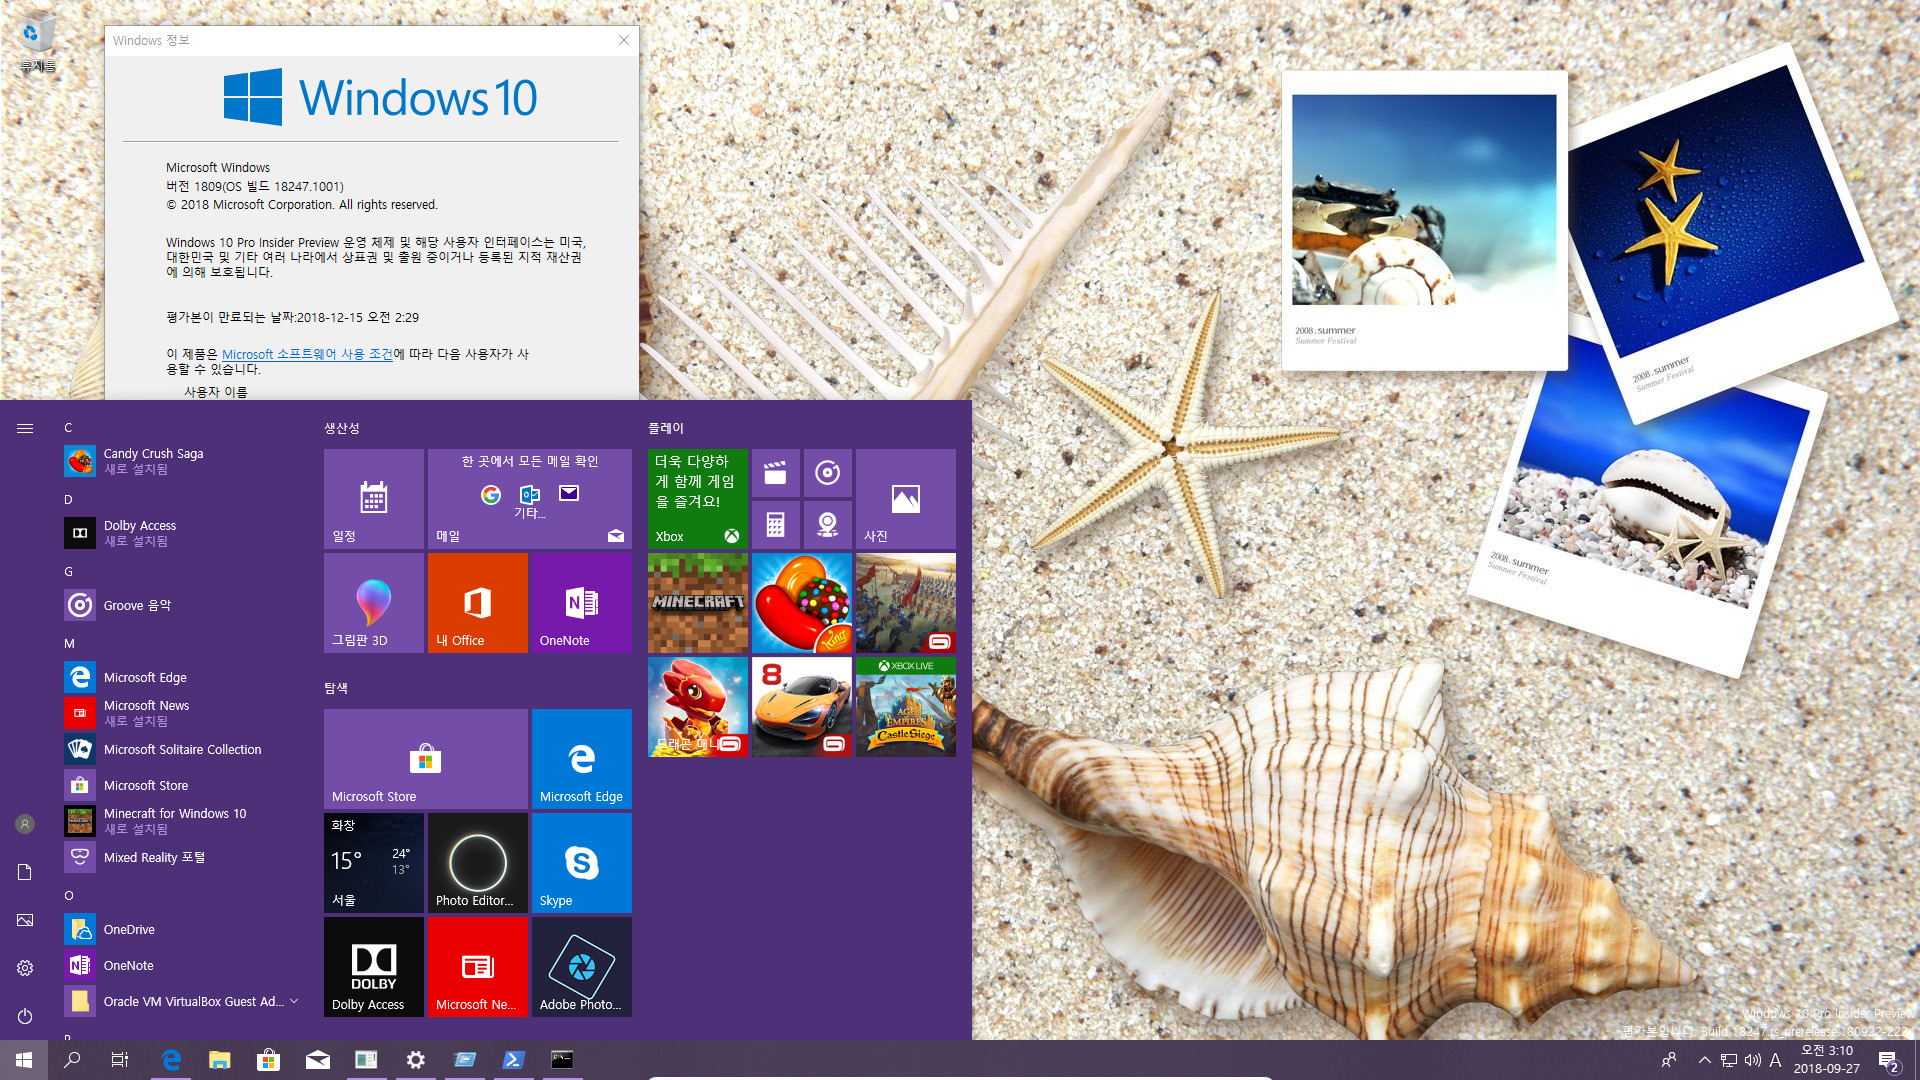Screen dimensions: 1920x1080
Task: Open the taskbar clock and date
Action: click(x=1826, y=1060)
